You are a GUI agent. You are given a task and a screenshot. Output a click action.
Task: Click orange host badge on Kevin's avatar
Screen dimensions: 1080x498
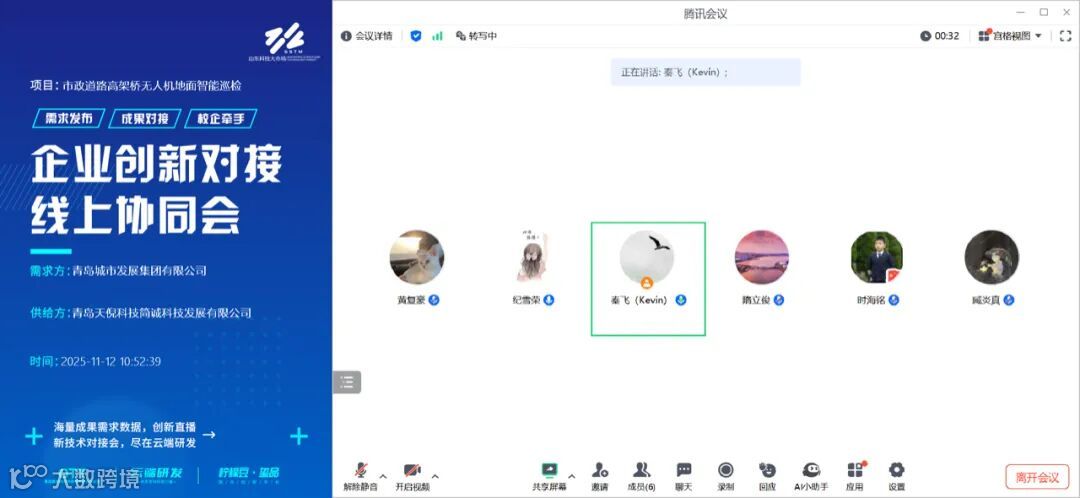[x=647, y=282]
